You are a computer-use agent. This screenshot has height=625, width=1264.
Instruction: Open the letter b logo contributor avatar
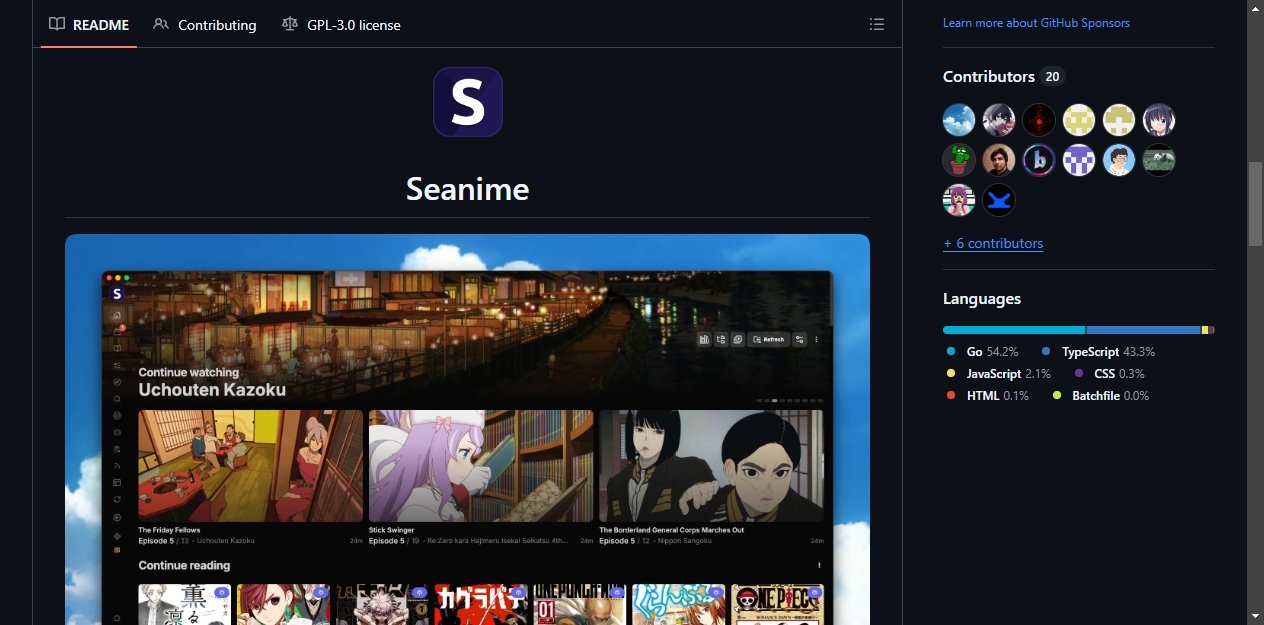point(1039,160)
